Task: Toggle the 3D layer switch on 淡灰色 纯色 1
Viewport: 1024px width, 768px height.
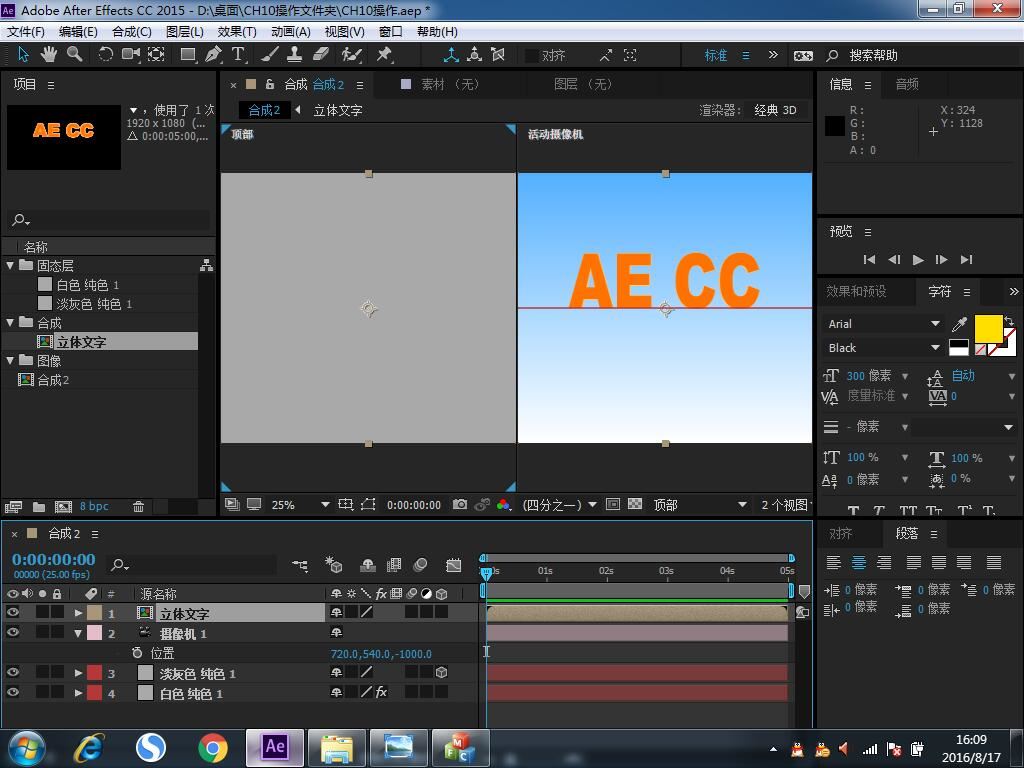Action: coord(441,673)
